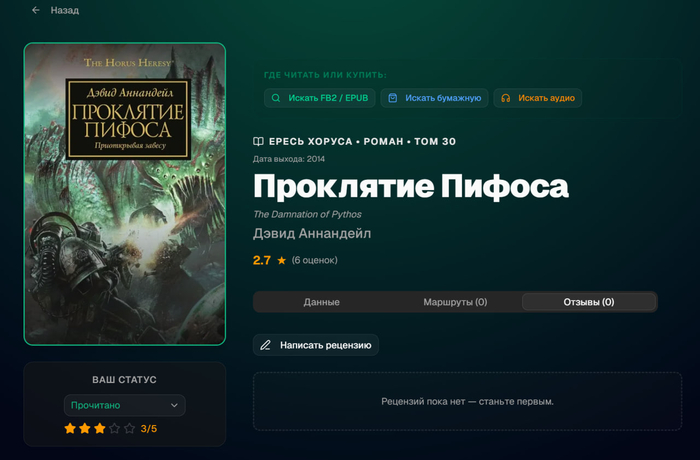Click the chevron in the status dropdown
The width and height of the screenshot is (700, 460).
tap(174, 405)
